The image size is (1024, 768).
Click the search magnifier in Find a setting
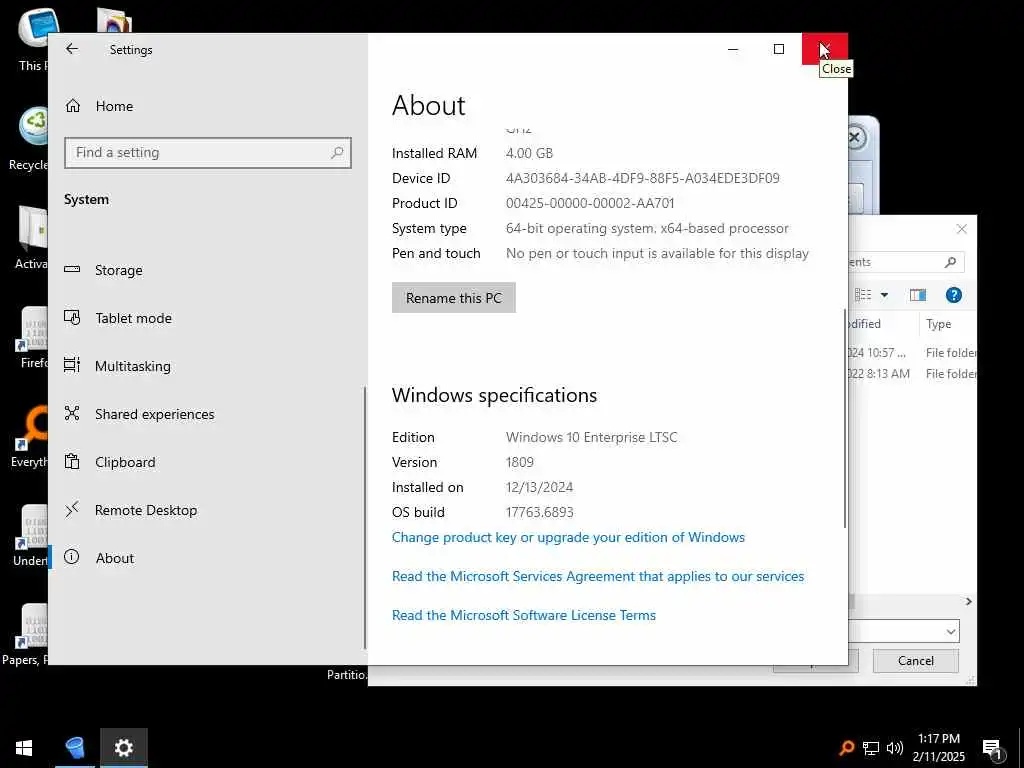coord(337,152)
